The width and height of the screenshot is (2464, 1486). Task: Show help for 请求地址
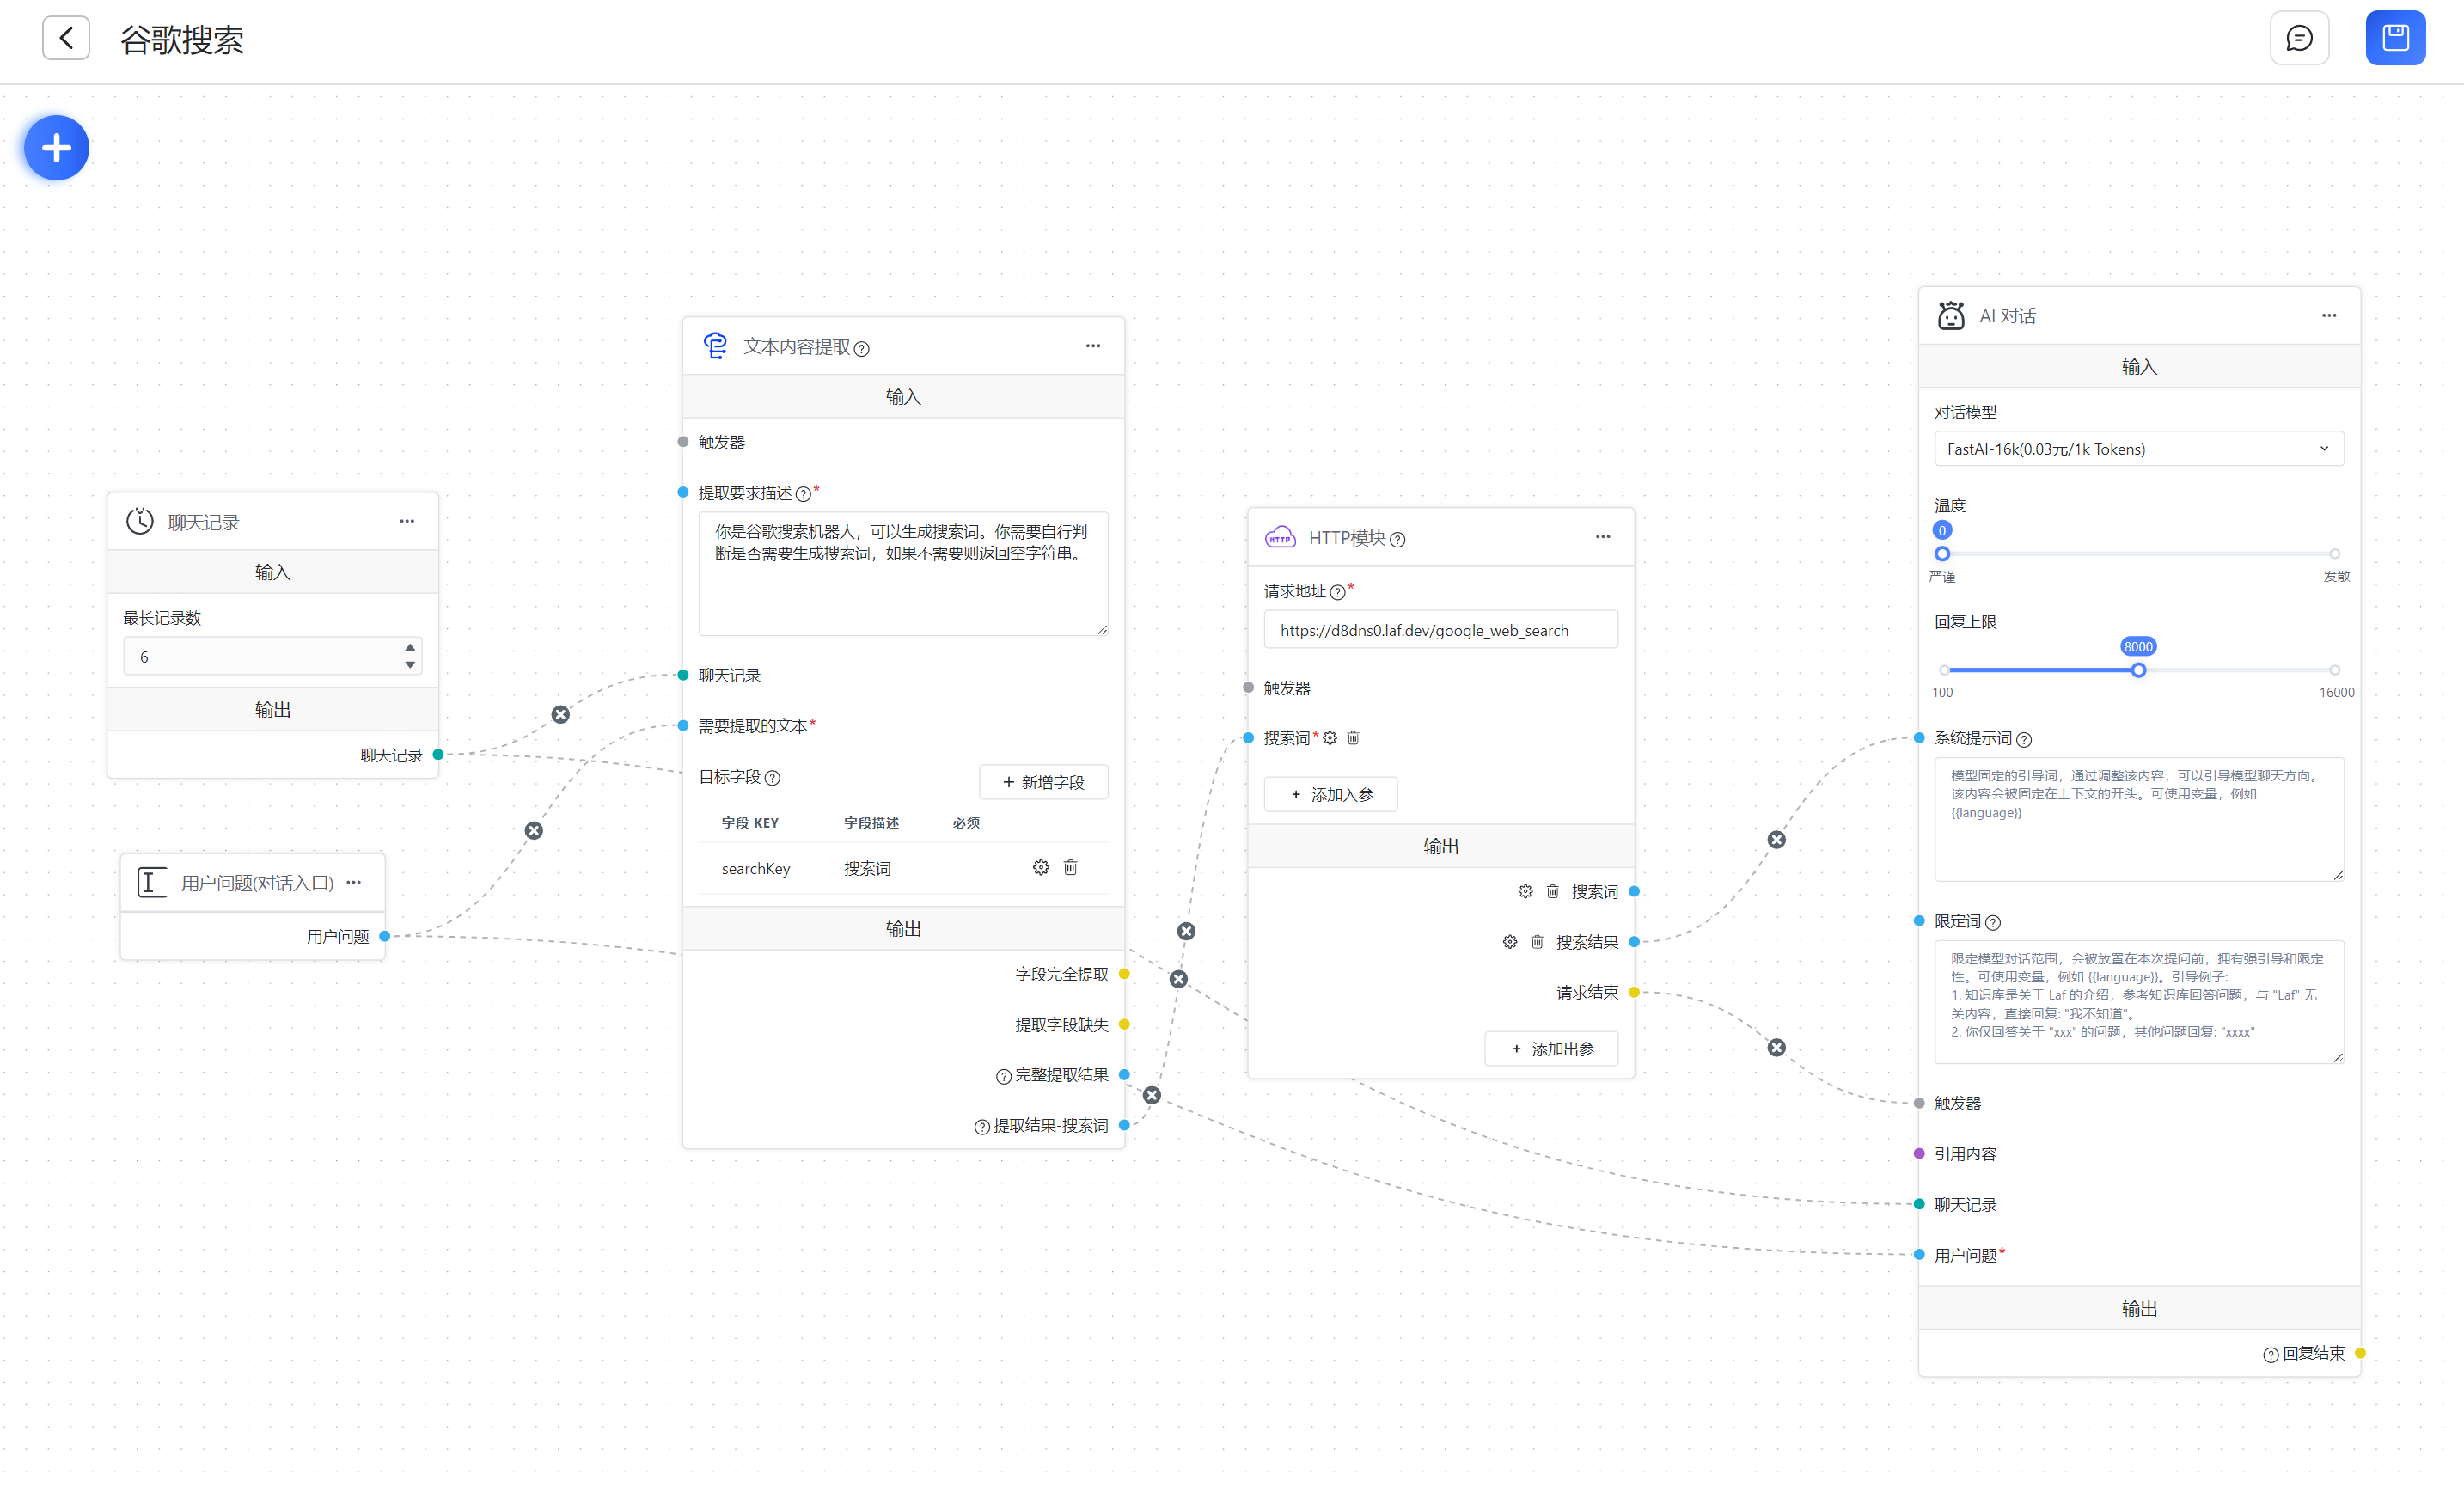click(x=1337, y=592)
